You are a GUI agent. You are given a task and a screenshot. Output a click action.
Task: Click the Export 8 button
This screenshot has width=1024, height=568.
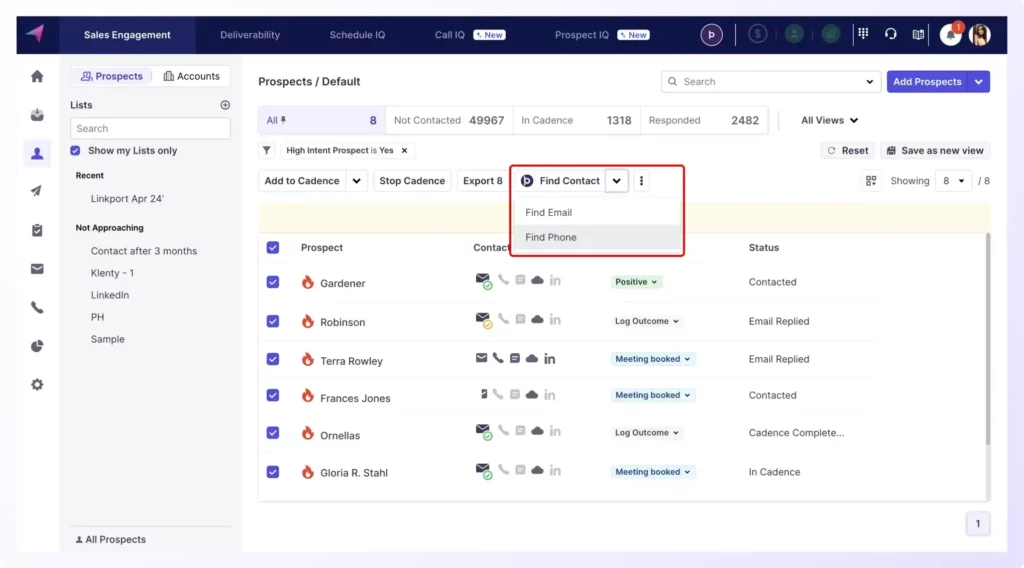pos(483,181)
